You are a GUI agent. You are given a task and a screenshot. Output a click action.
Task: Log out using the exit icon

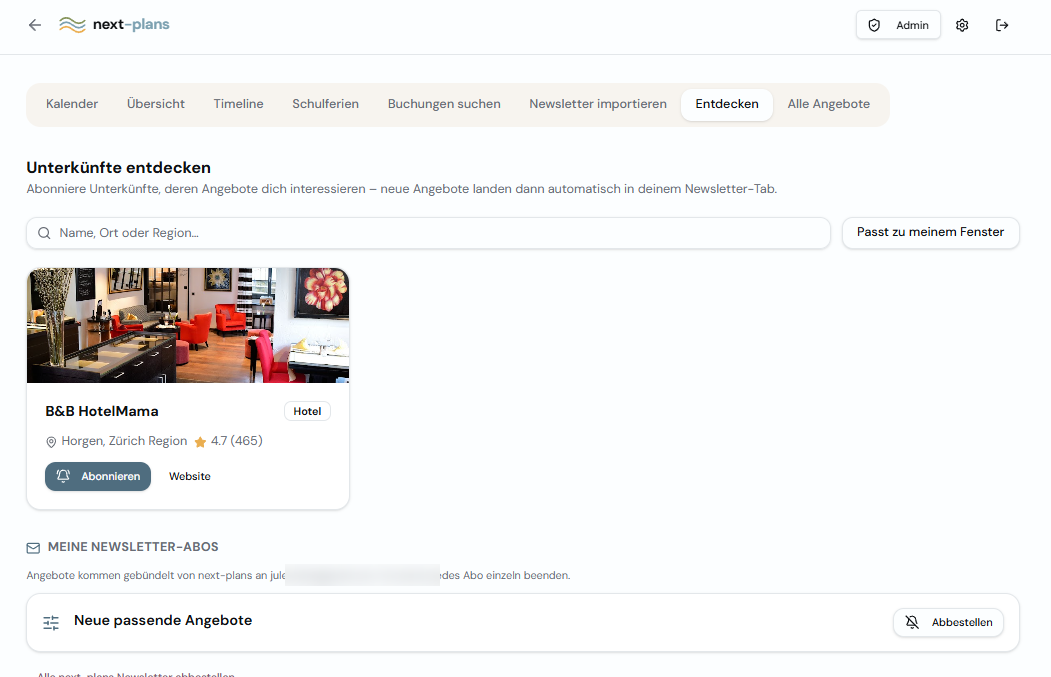tap(1002, 25)
